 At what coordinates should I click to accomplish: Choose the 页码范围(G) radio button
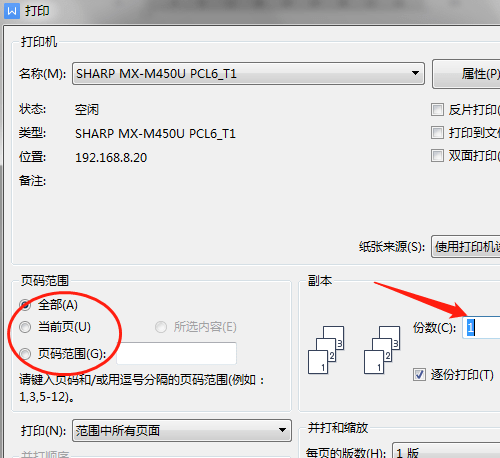click(25, 354)
